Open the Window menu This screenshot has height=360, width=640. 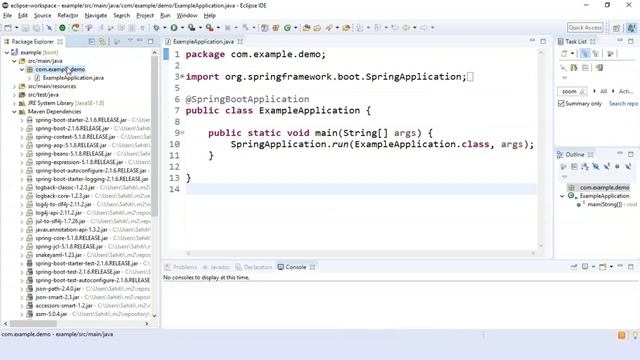(187, 16)
